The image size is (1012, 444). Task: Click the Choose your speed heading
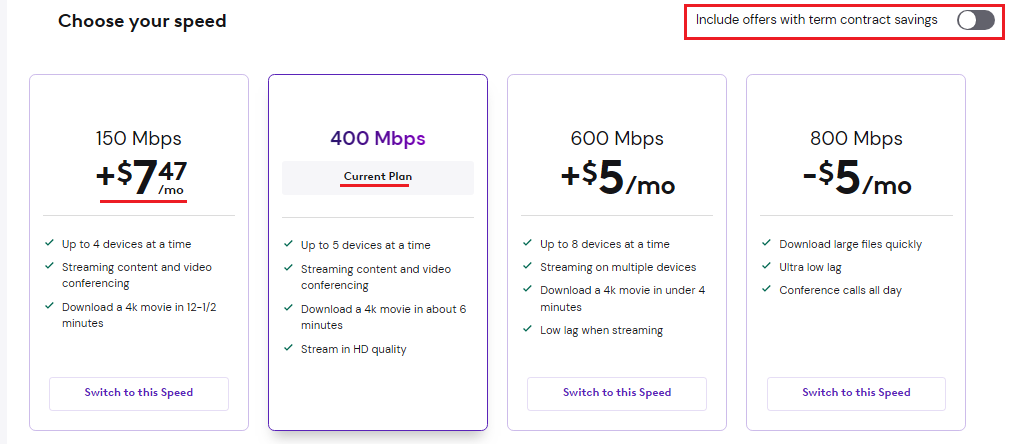click(x=142, y=21)
